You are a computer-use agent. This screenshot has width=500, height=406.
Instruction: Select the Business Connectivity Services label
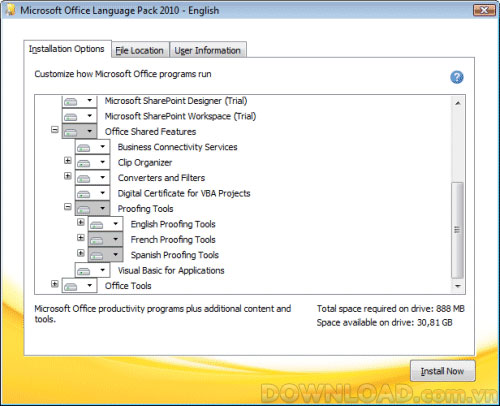coord(177,147)
